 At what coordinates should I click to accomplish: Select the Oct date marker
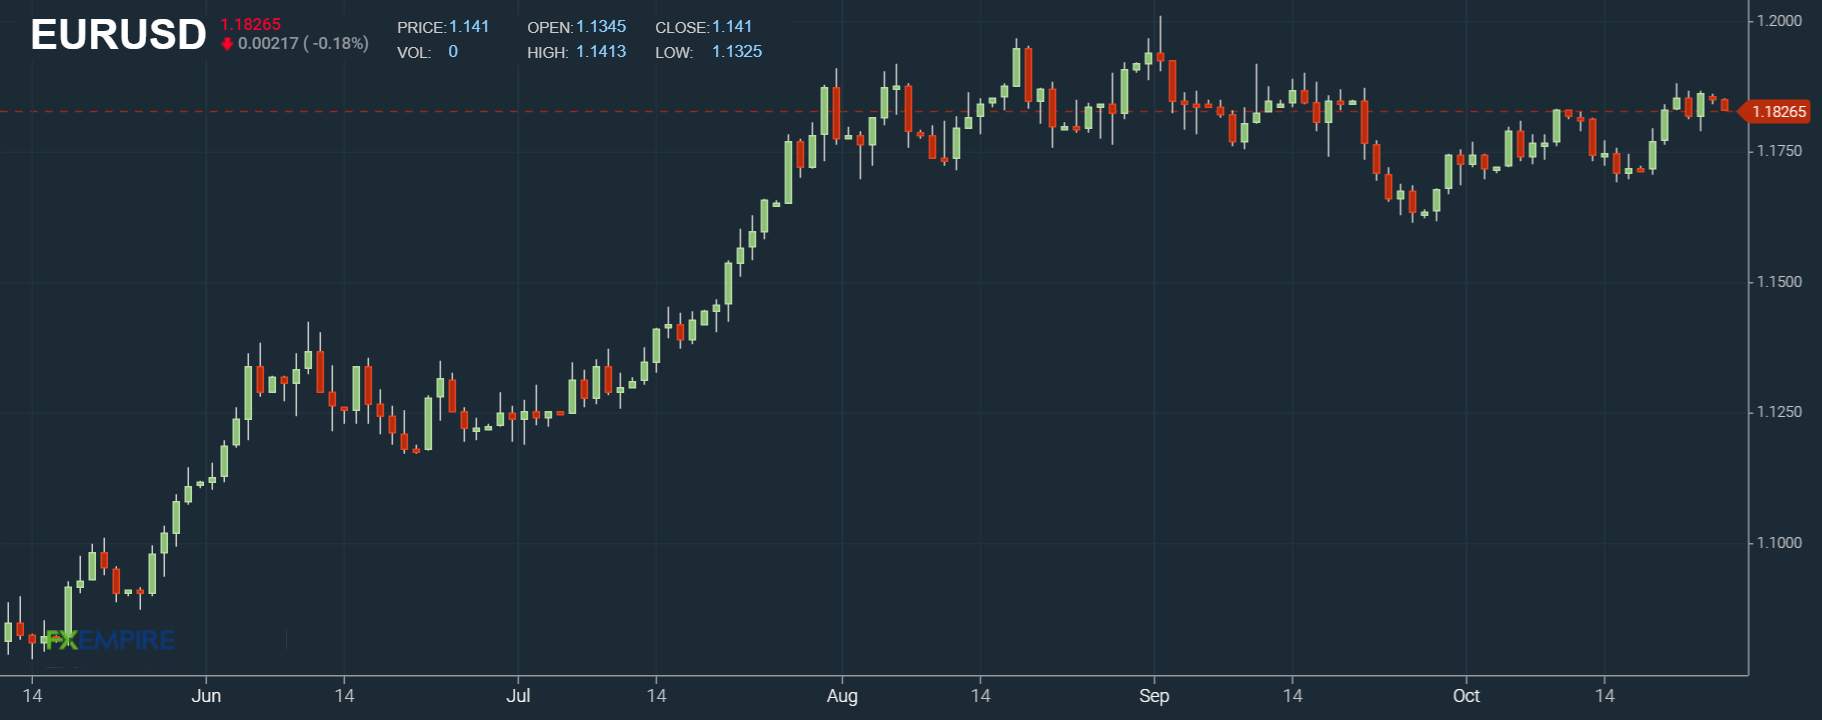(x=1466, y=696)
